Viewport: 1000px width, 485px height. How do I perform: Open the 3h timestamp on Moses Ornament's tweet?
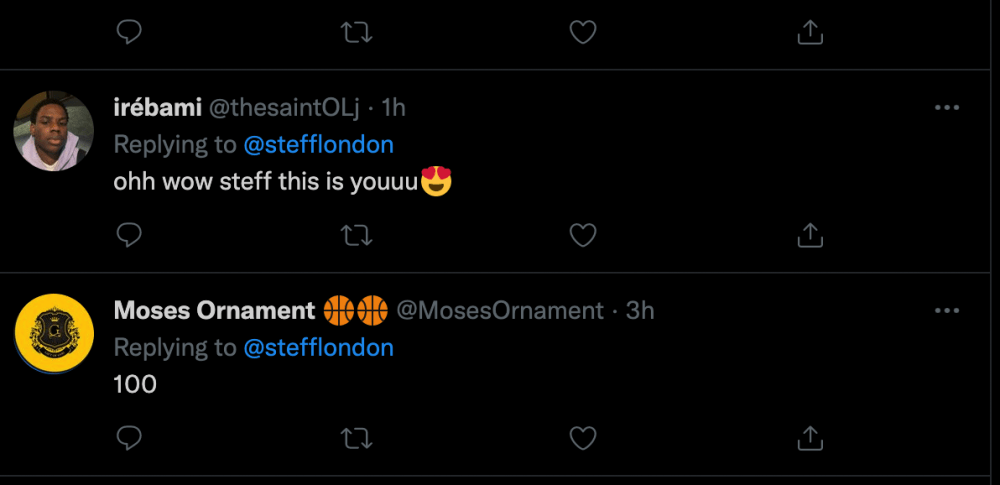pos(640,311)
